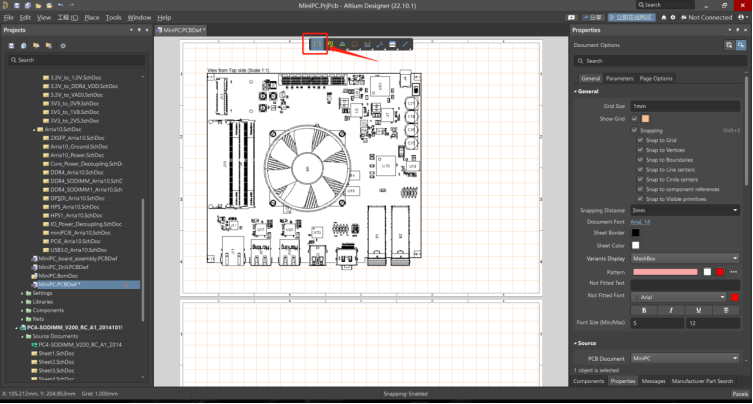Click the Arial, 14 document font link
Screen dimensions: 753x404
click(640, 221)
